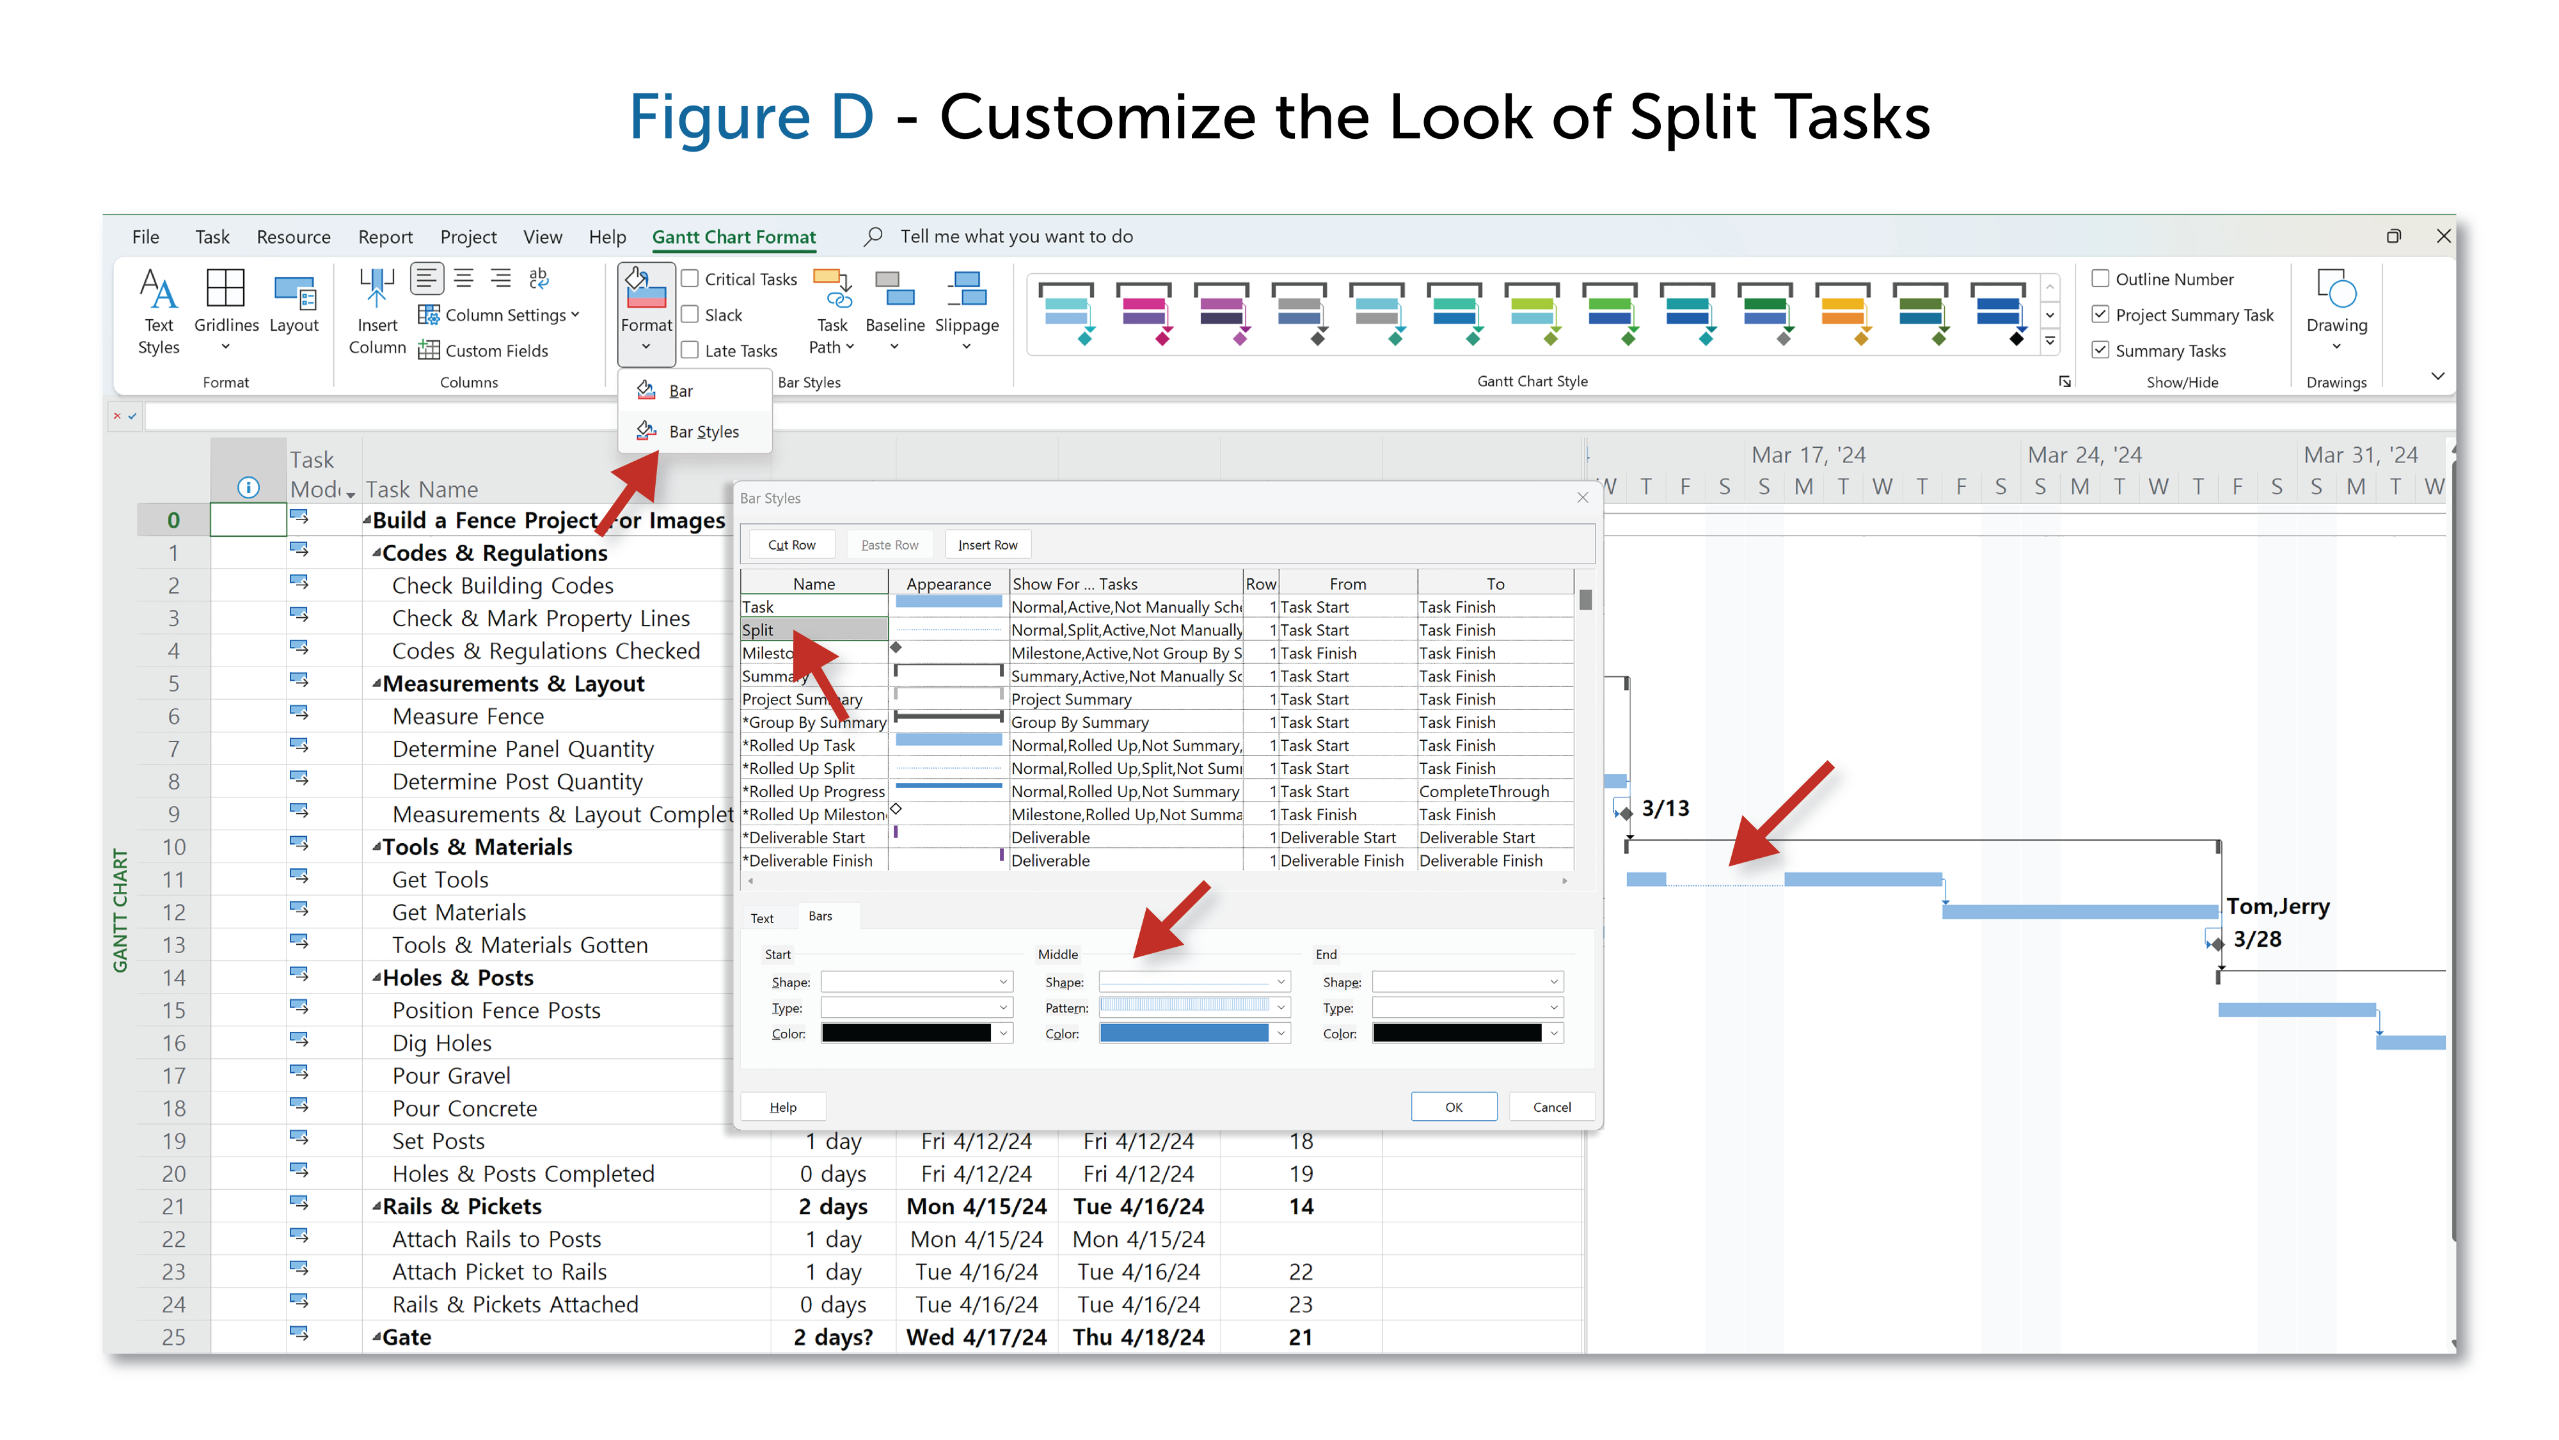Uncheck the Project Summary Task checkbox
The image size is (2559, 1440).
tap(2101, 315)
